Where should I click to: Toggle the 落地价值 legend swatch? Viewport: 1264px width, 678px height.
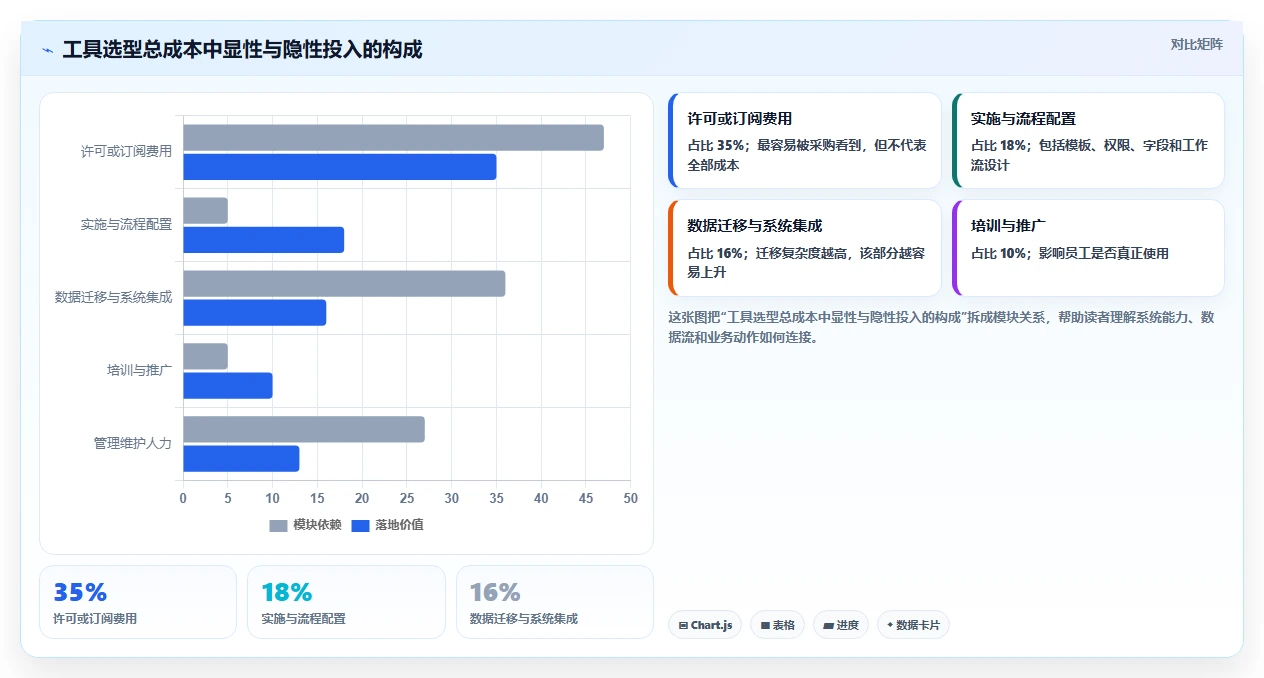pyautogui.click(x=360, y=525)
